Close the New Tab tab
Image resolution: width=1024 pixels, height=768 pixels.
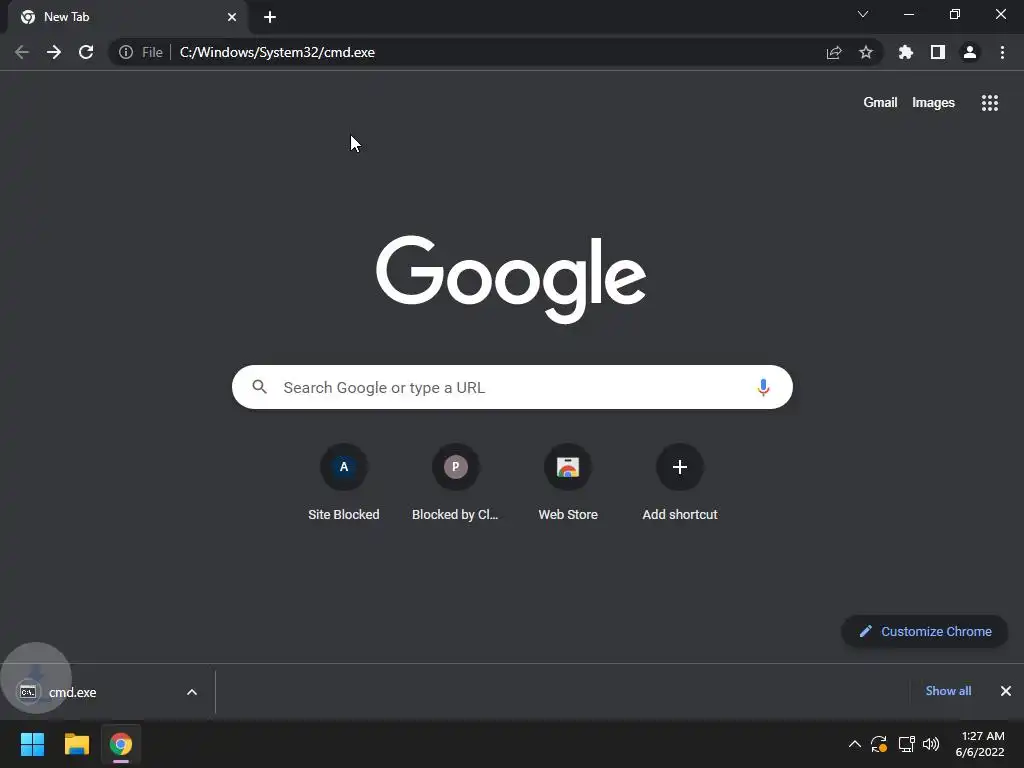(232, 17)
